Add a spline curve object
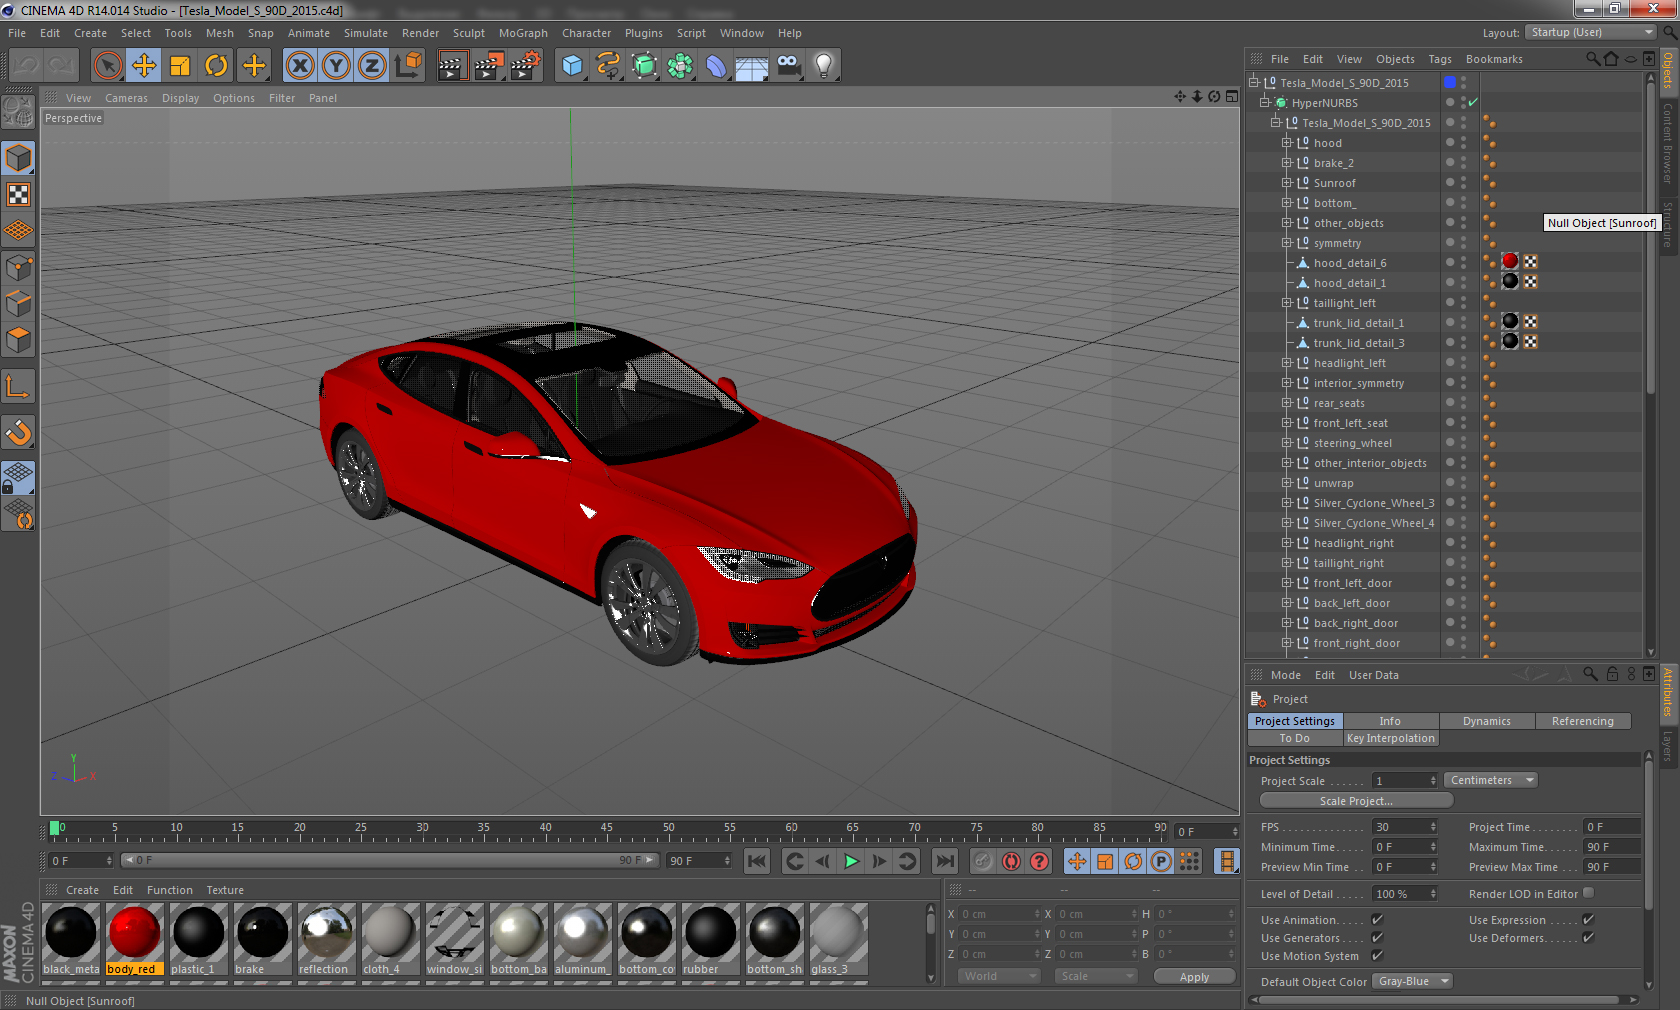This screenshot has width=1680, height=1010. [608, 66]
